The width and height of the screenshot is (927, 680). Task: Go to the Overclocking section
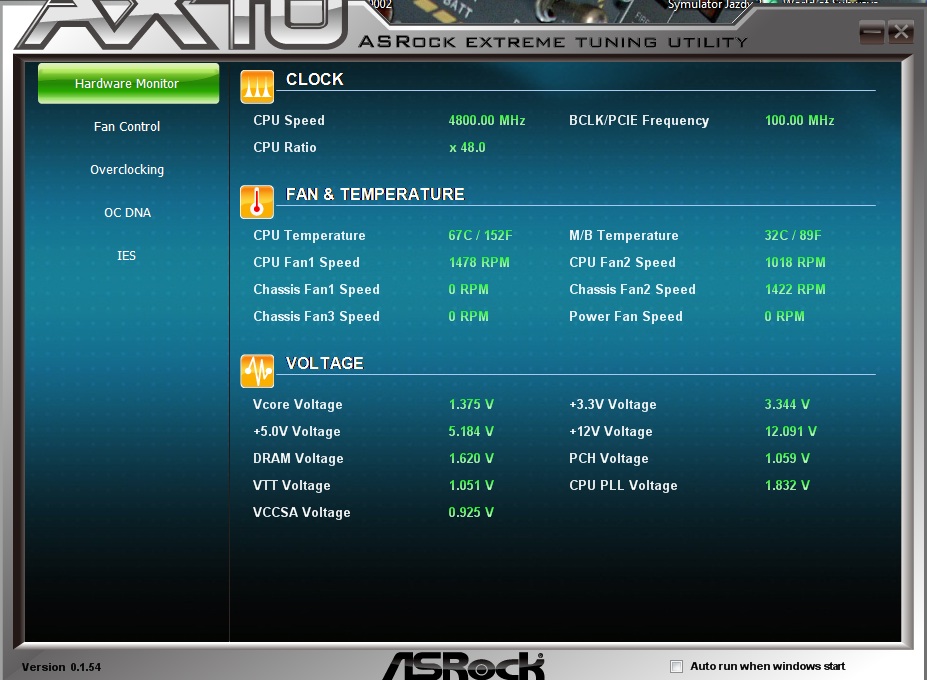pyautogui.click(x=127, y=170)
